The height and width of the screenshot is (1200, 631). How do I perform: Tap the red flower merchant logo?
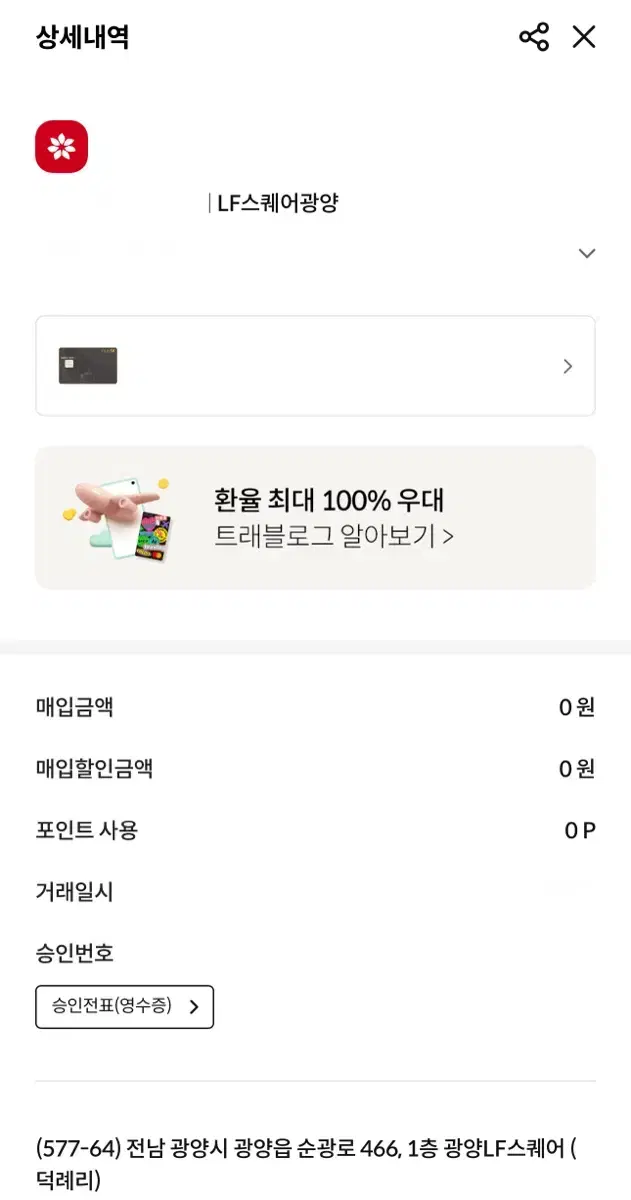pyautogui.click(x=62, y=147)
